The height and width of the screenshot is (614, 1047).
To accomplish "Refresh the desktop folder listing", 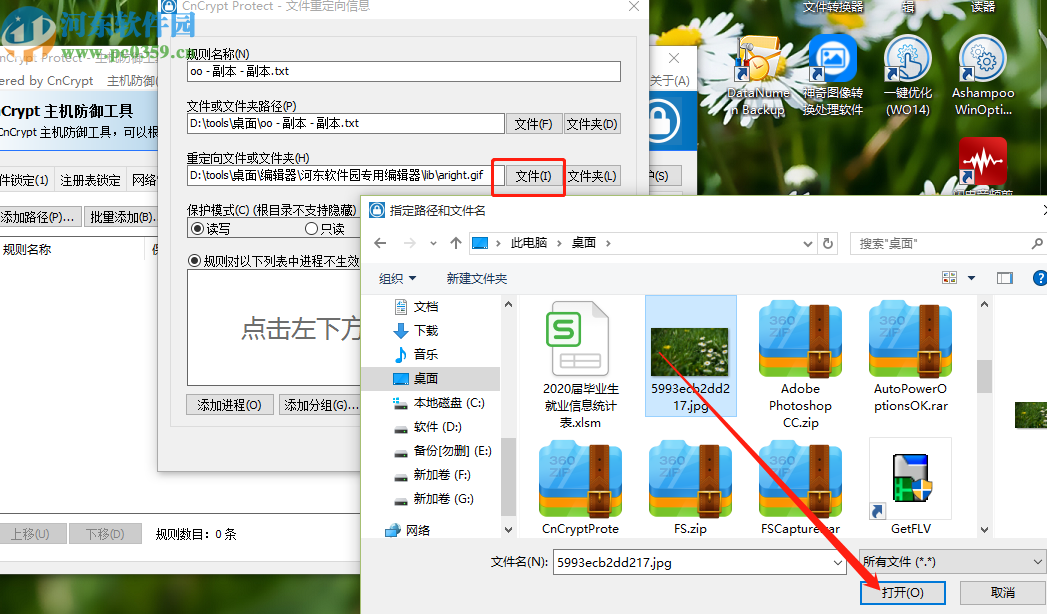I will [828, 244].
